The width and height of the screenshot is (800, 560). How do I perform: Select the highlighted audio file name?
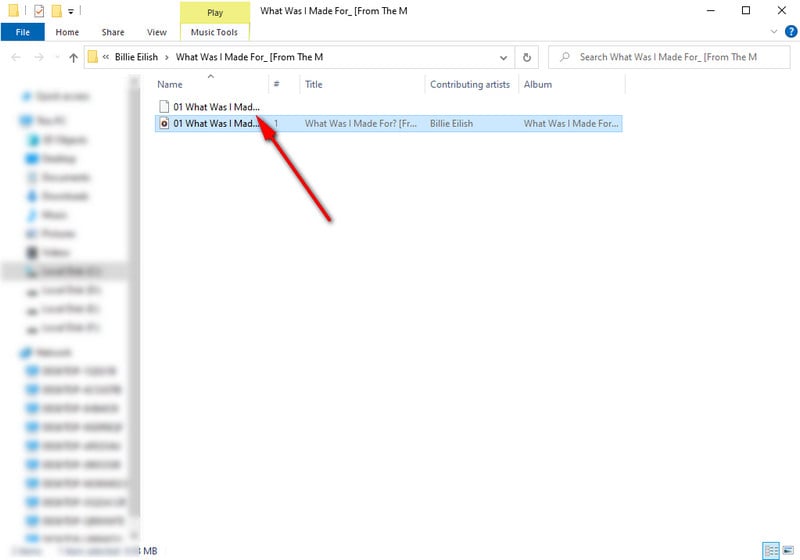216,123
